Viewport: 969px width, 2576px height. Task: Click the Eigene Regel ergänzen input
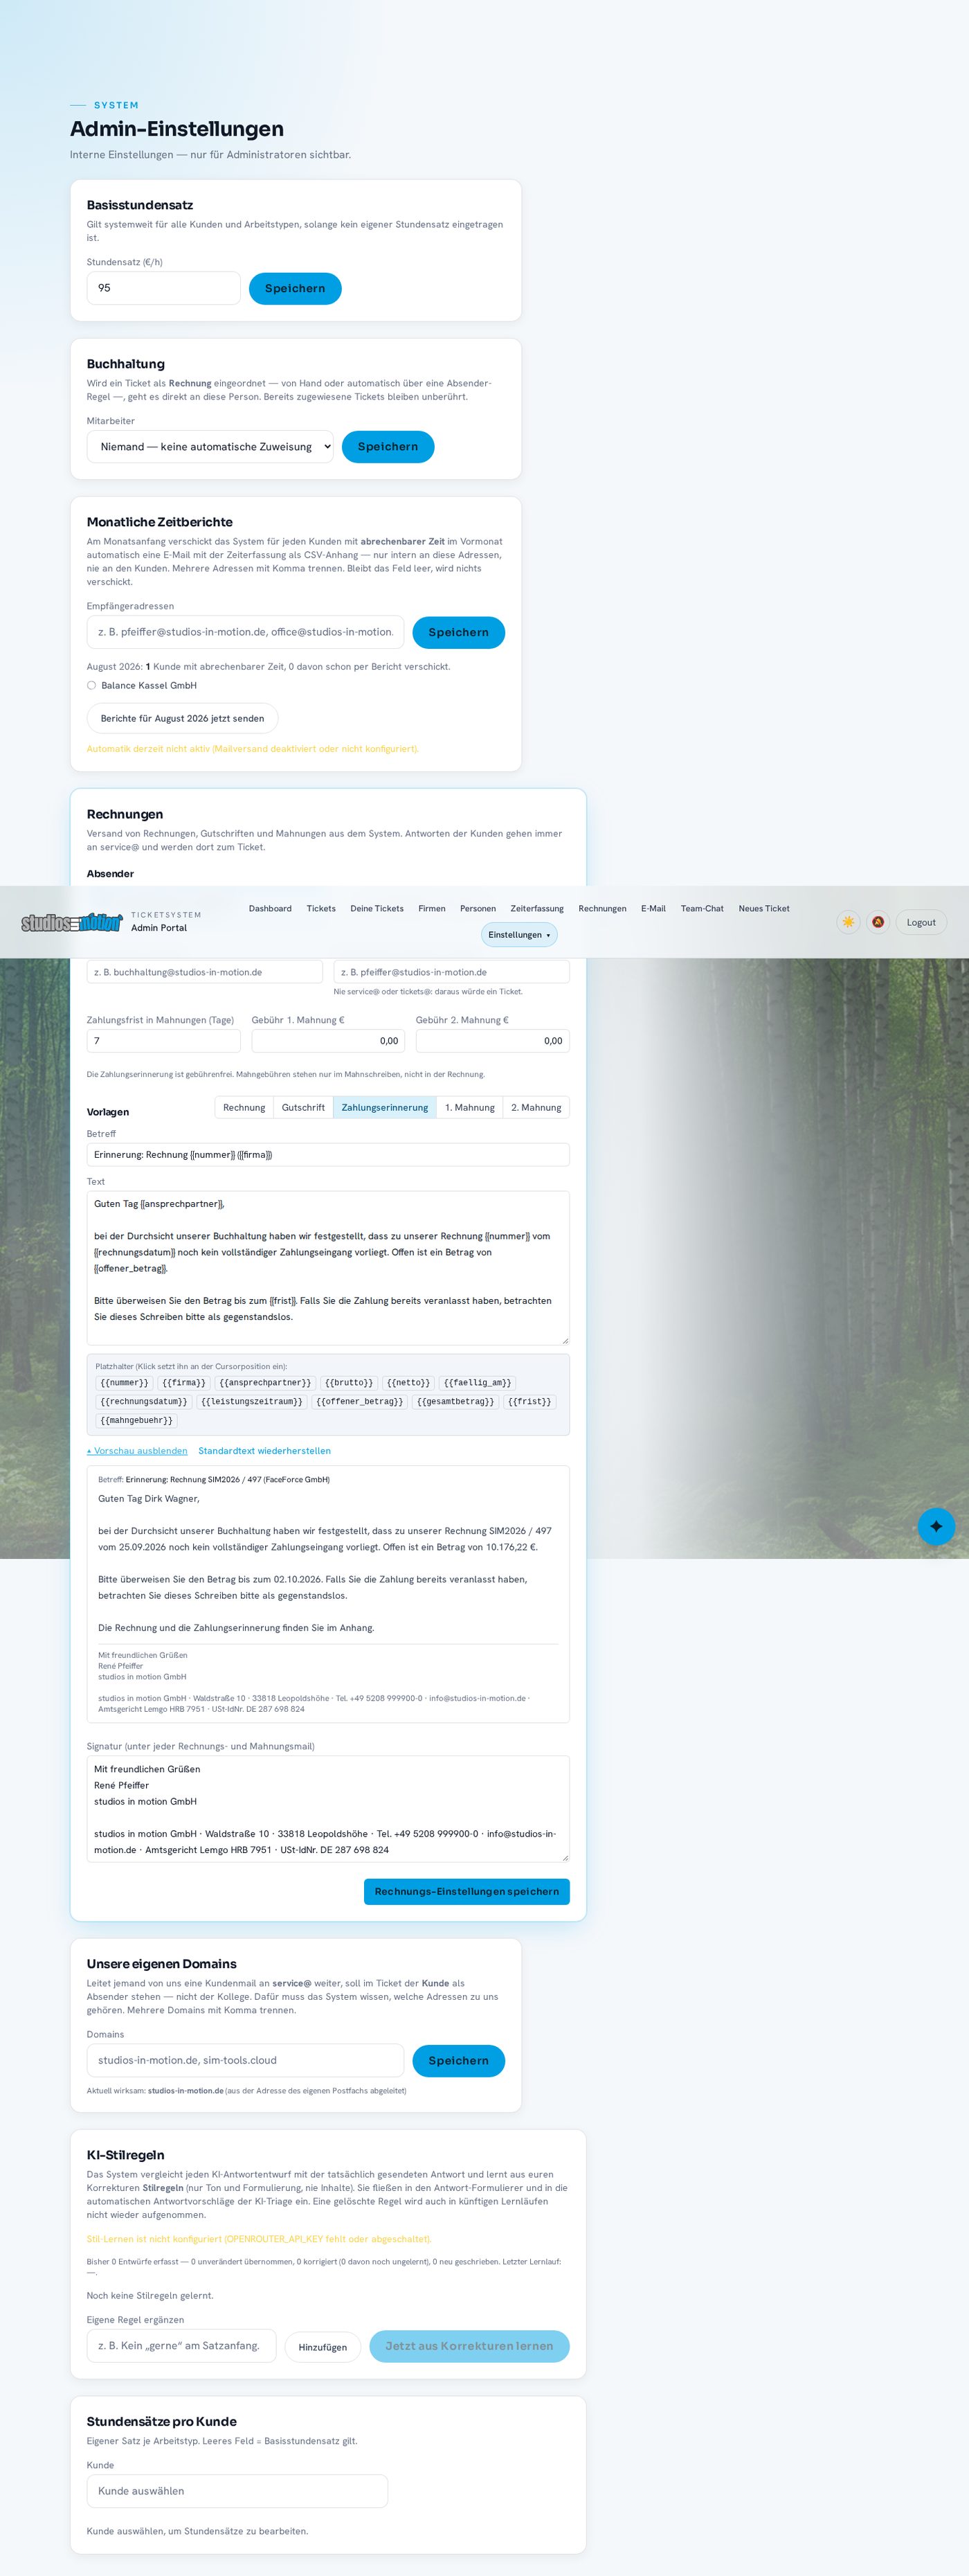click(181, 2345)
